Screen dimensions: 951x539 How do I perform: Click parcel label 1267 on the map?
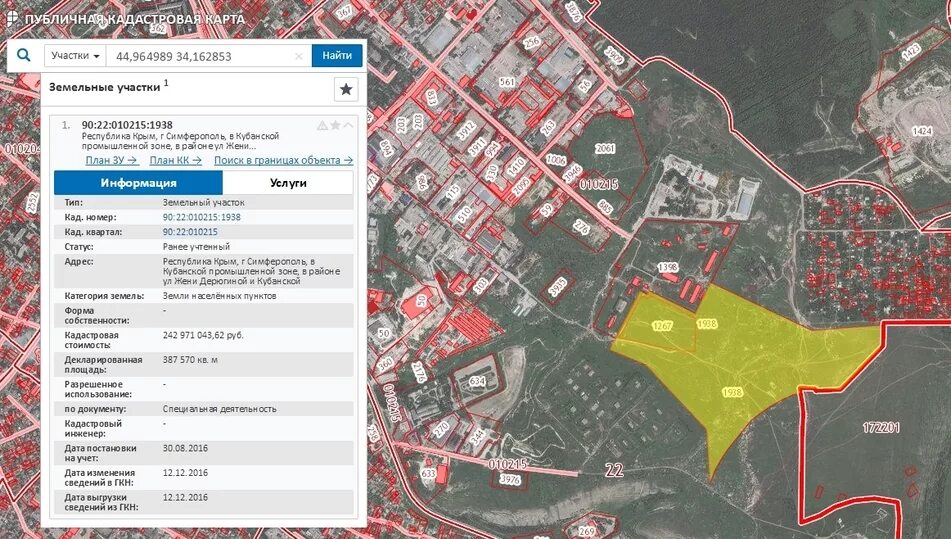(662, 326)
